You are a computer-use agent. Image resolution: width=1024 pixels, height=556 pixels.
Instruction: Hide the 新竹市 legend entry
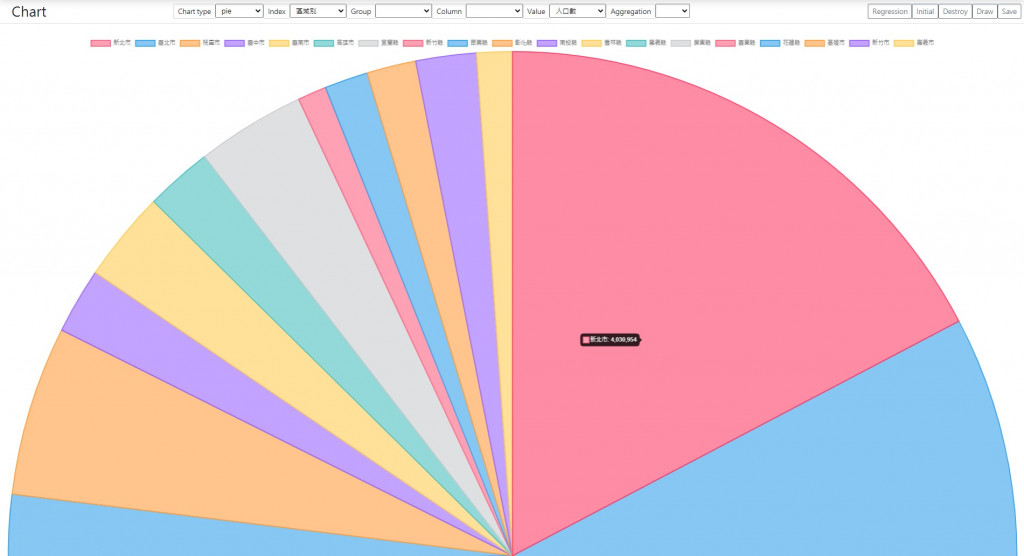pyautogui.click(x=870, y=42)
